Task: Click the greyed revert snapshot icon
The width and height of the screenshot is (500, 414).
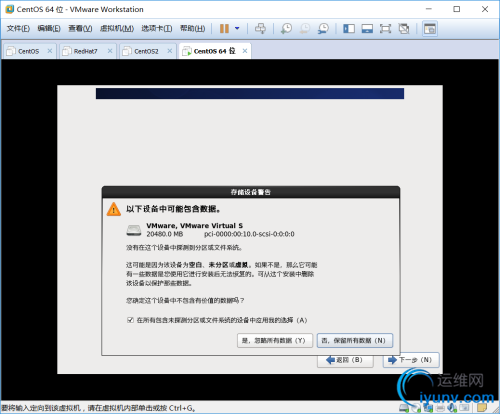Action: click(x=304, y=29)
